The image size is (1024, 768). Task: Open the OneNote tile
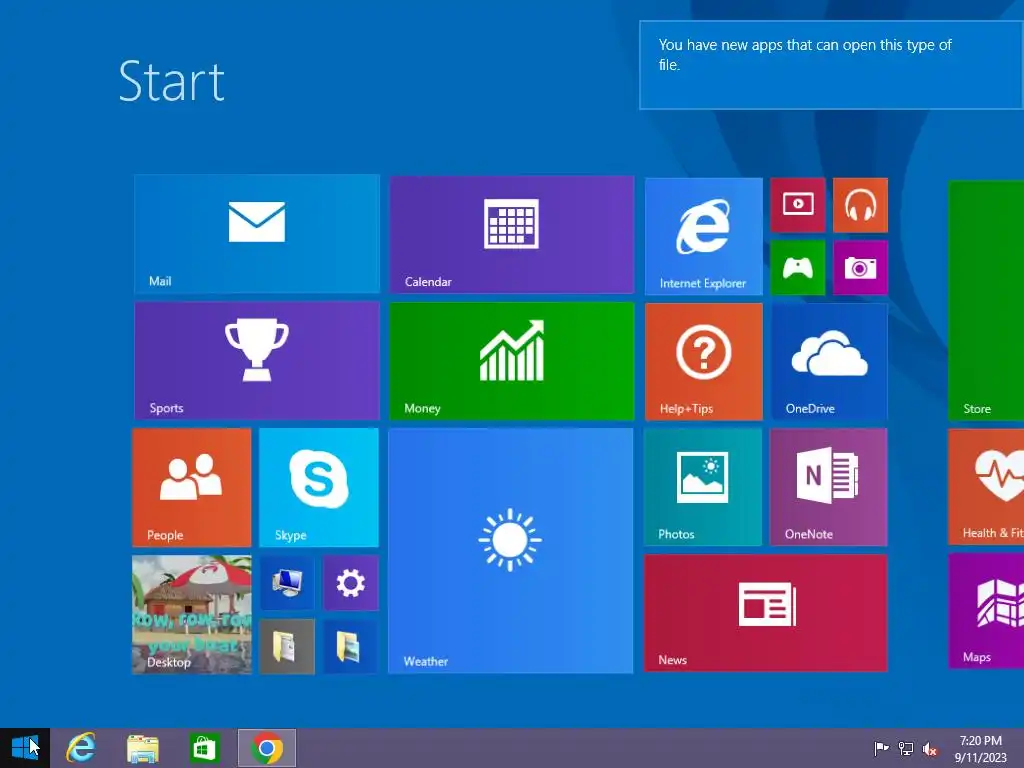(x=828, y=487)
